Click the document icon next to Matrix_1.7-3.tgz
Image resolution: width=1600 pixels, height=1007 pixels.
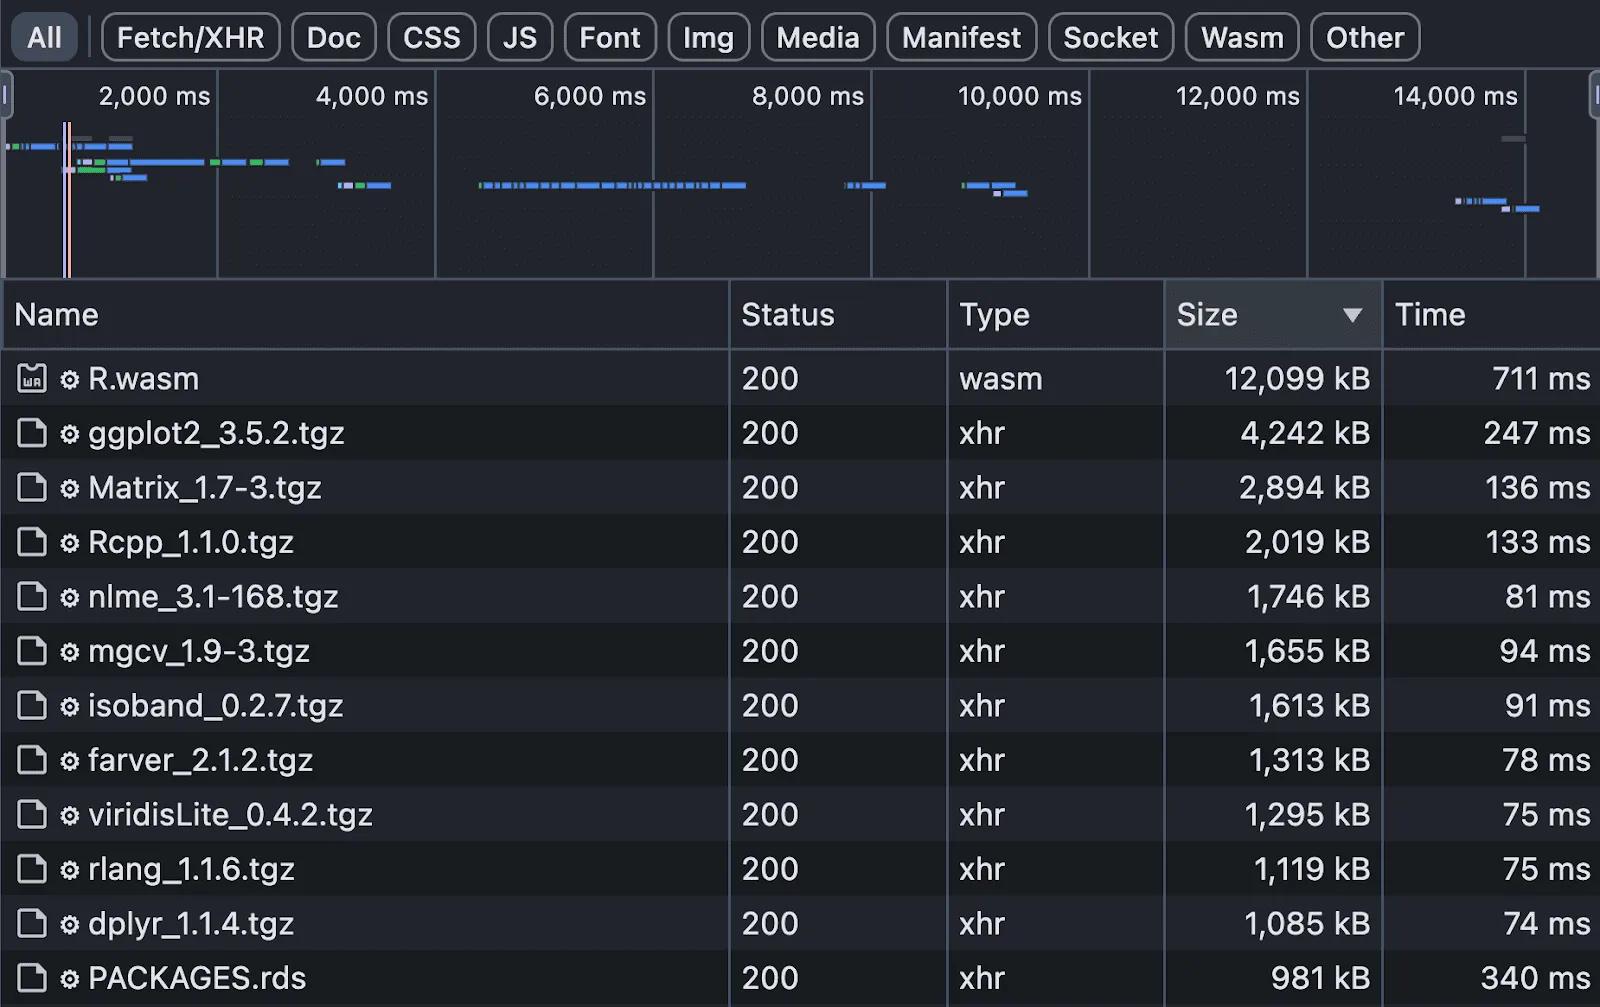pyautogui.click(x=32, y=488)
